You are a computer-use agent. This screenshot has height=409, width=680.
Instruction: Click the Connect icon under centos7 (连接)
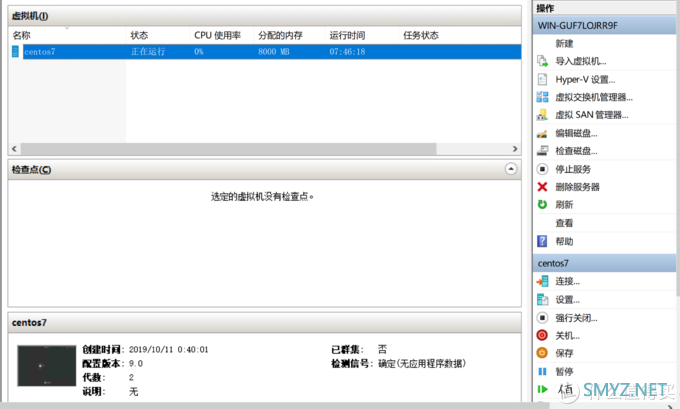[x=542, y=281]
